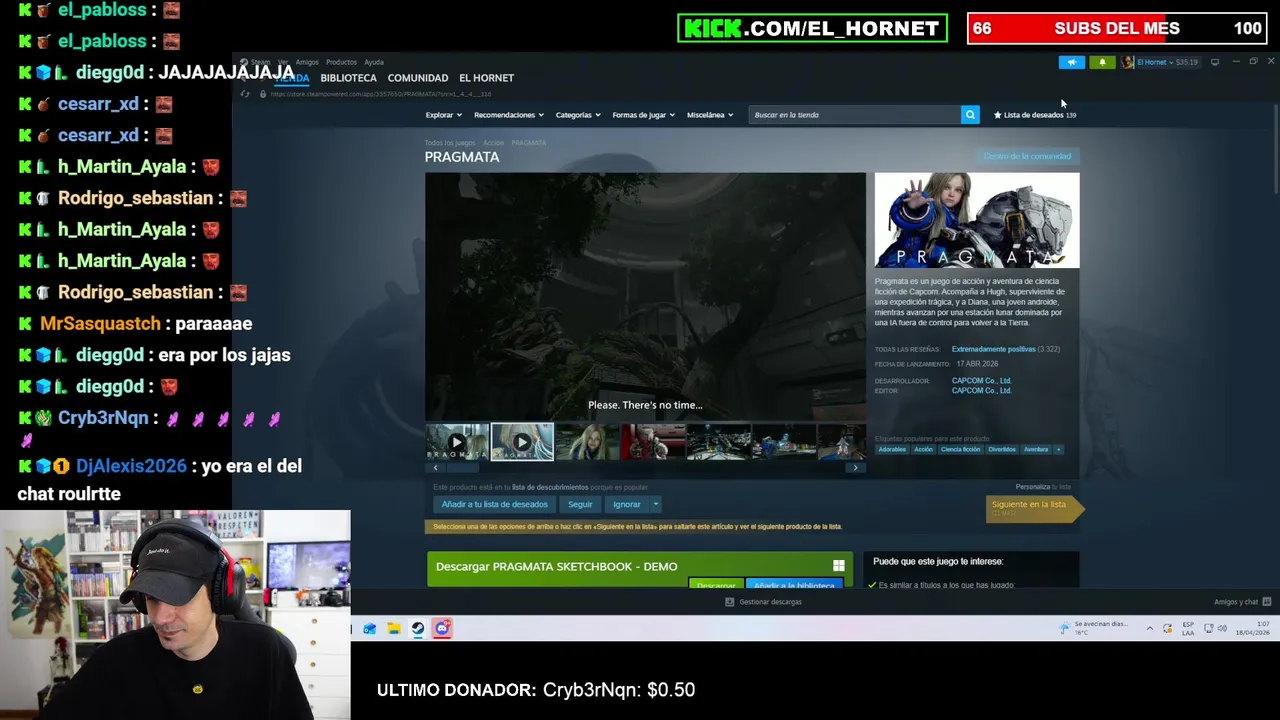Show hidden system tray icons
The height and width of the screenshot is (720, 1280).
pyautogui.click(x=1149, y=628)
